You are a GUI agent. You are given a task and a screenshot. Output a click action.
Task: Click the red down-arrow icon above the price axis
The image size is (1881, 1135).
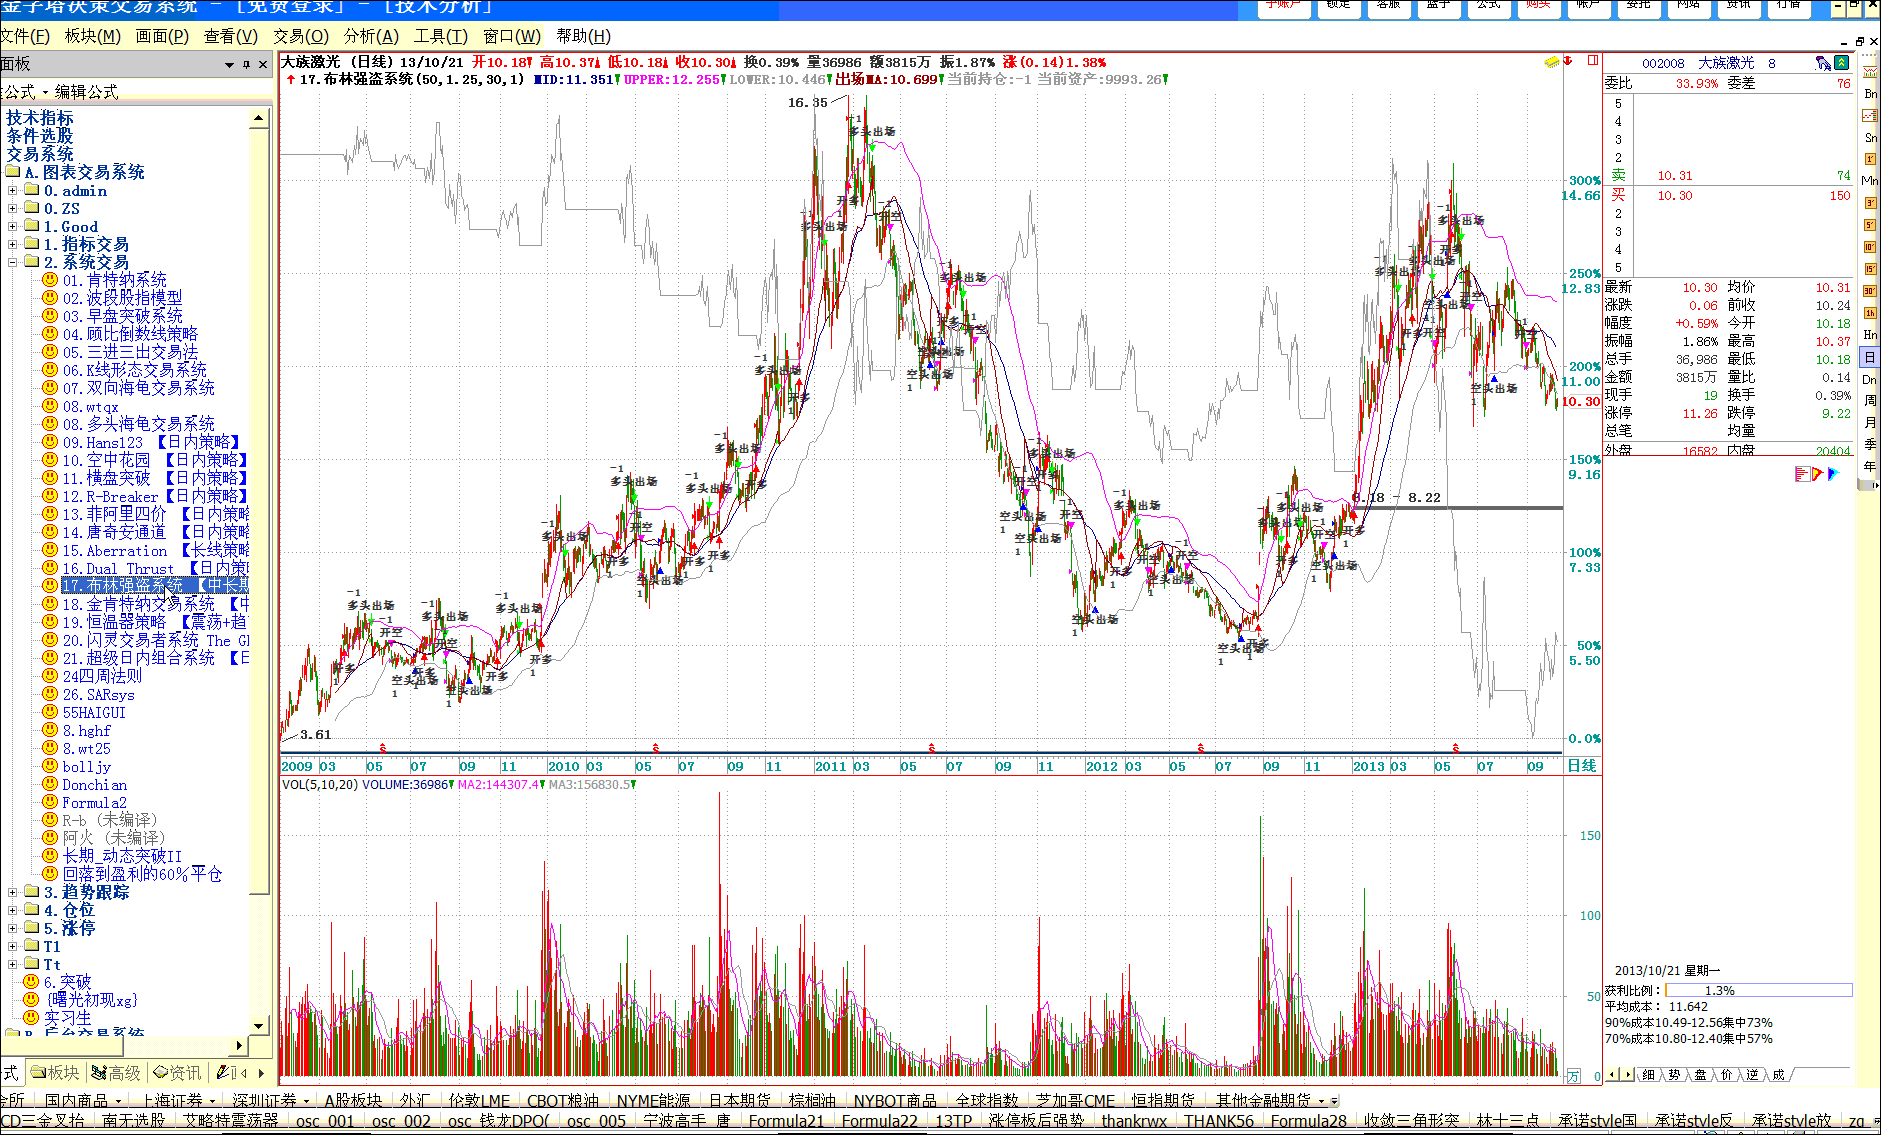(1569, 61)
